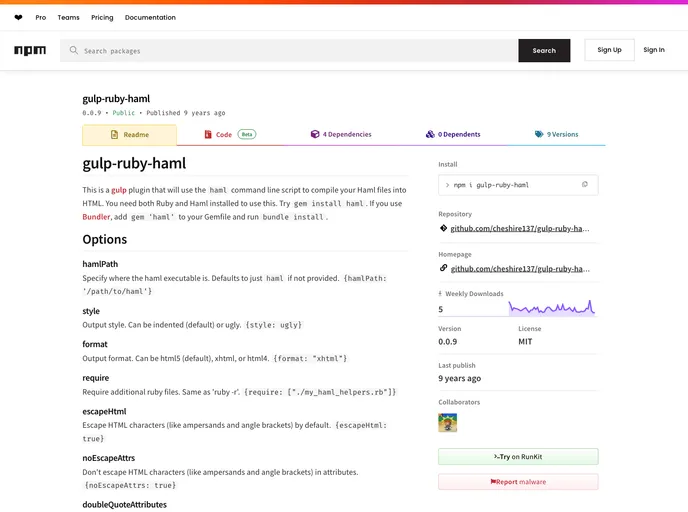Click the noEscapeAttrs option heading
688x512 pixels.
click(x=109, y=458)
